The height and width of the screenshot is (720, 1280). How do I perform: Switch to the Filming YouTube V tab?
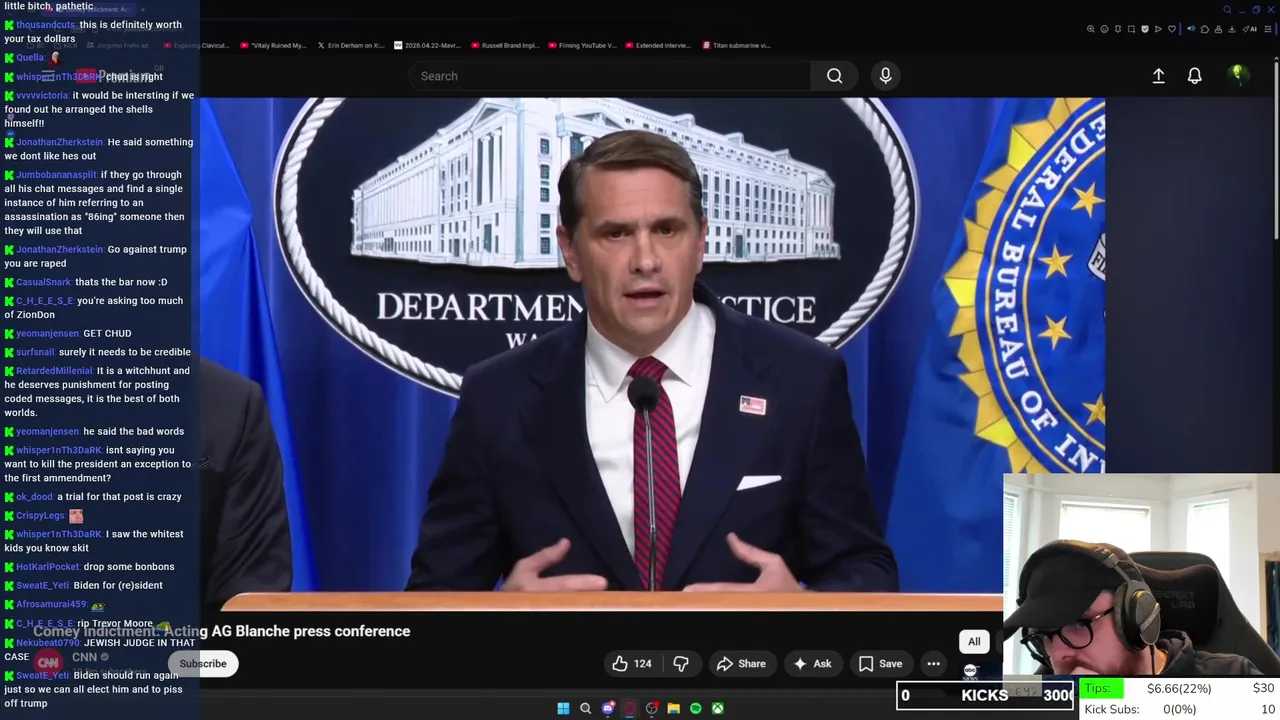tap(581, 45)
